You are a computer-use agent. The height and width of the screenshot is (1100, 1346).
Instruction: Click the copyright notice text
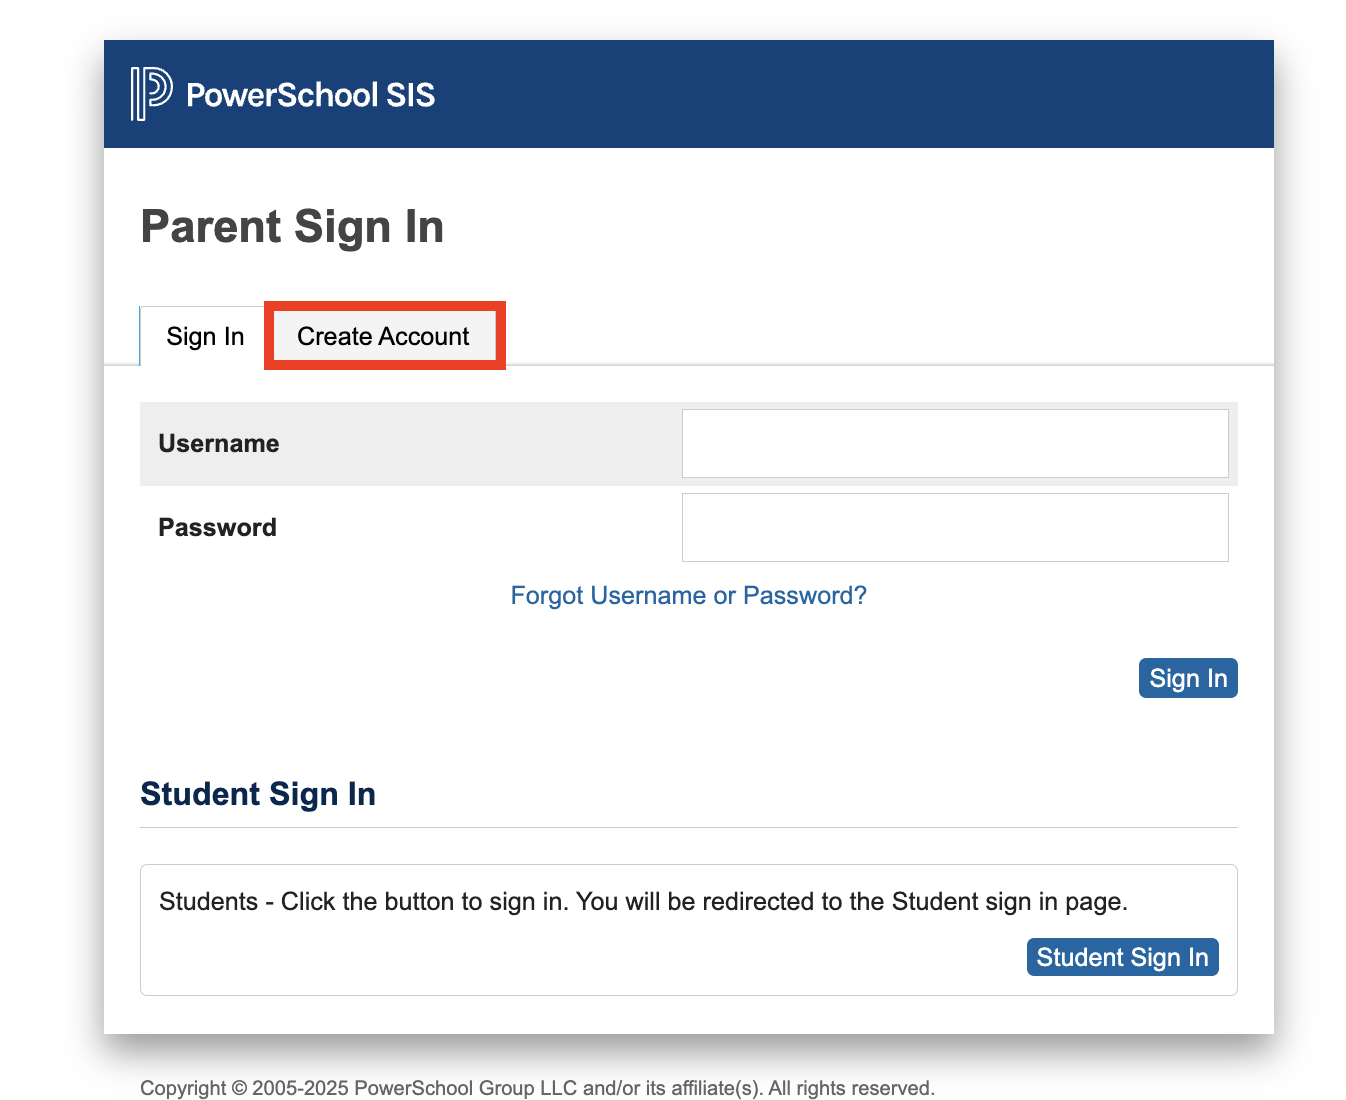coord(537,1087)
